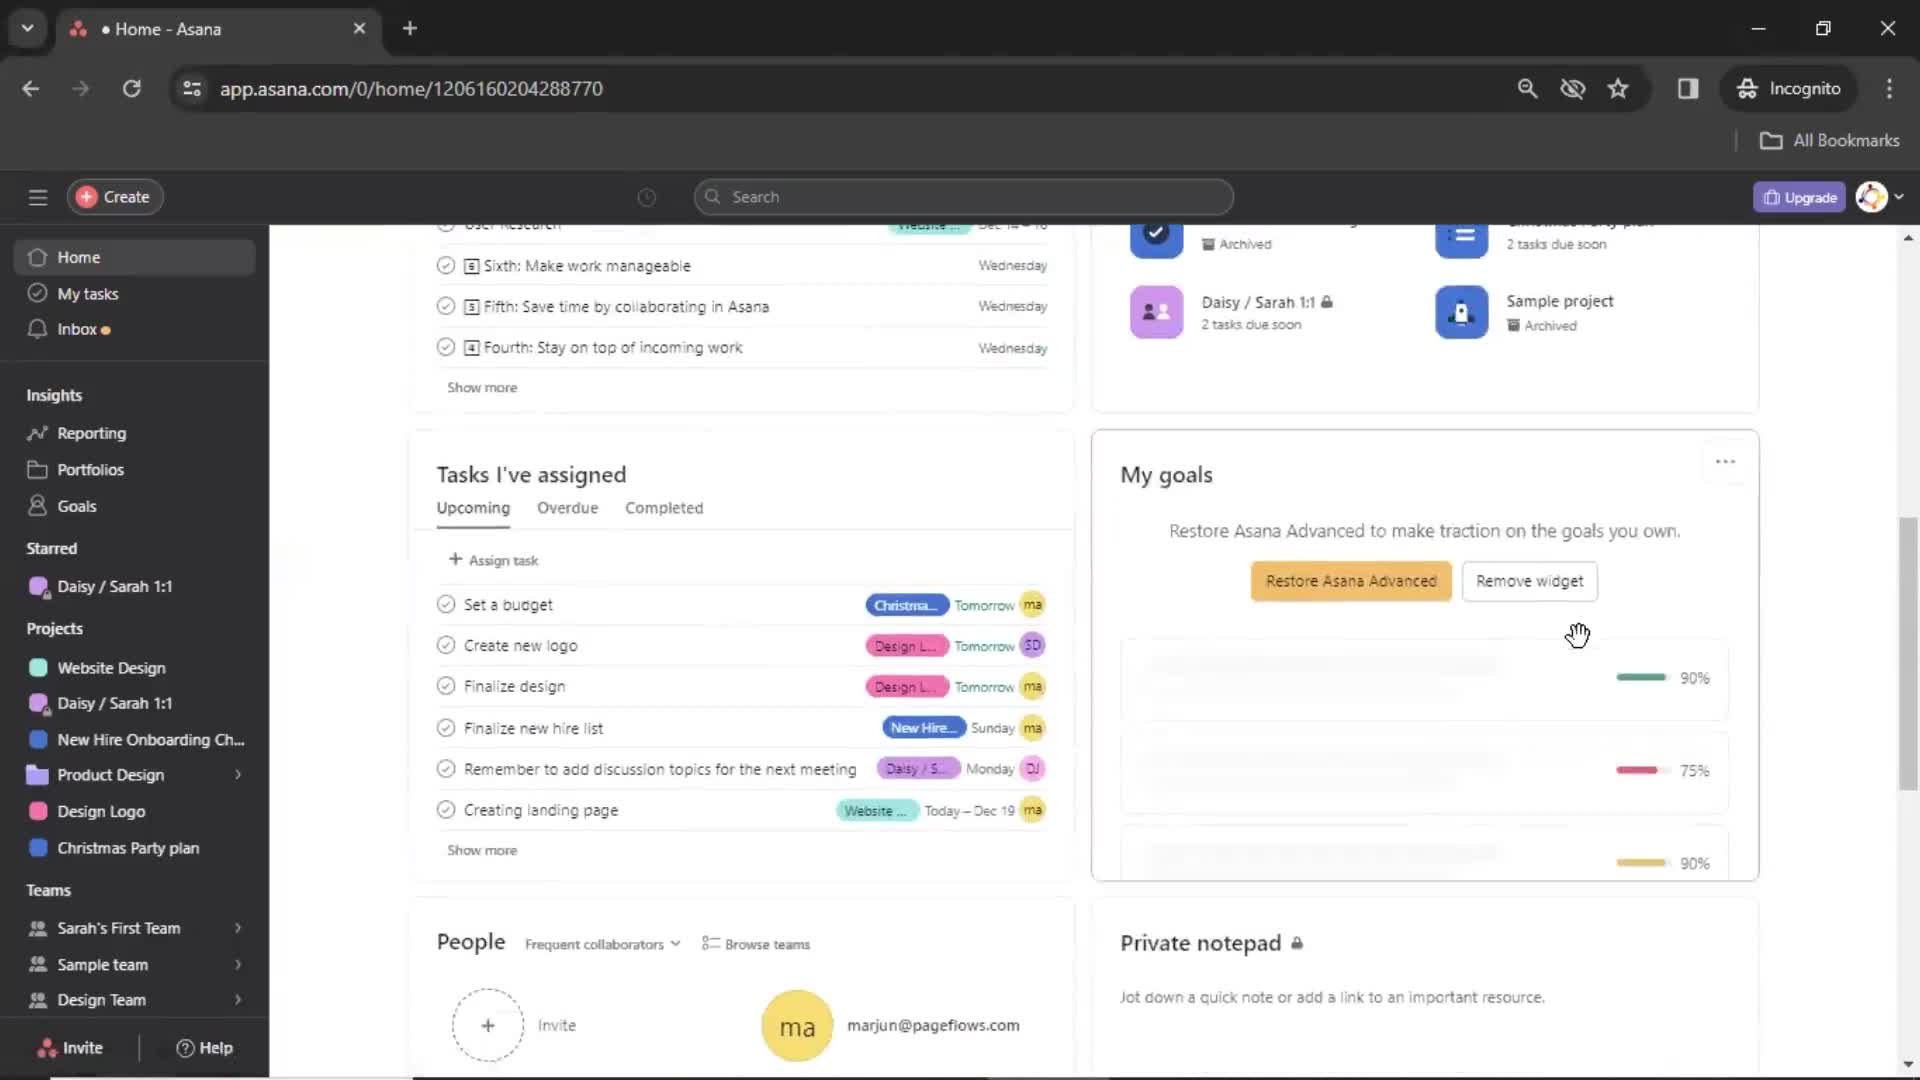Select Goals icon in sidebar
The image size is (1920, 1080).
click(x=37, y=505)
